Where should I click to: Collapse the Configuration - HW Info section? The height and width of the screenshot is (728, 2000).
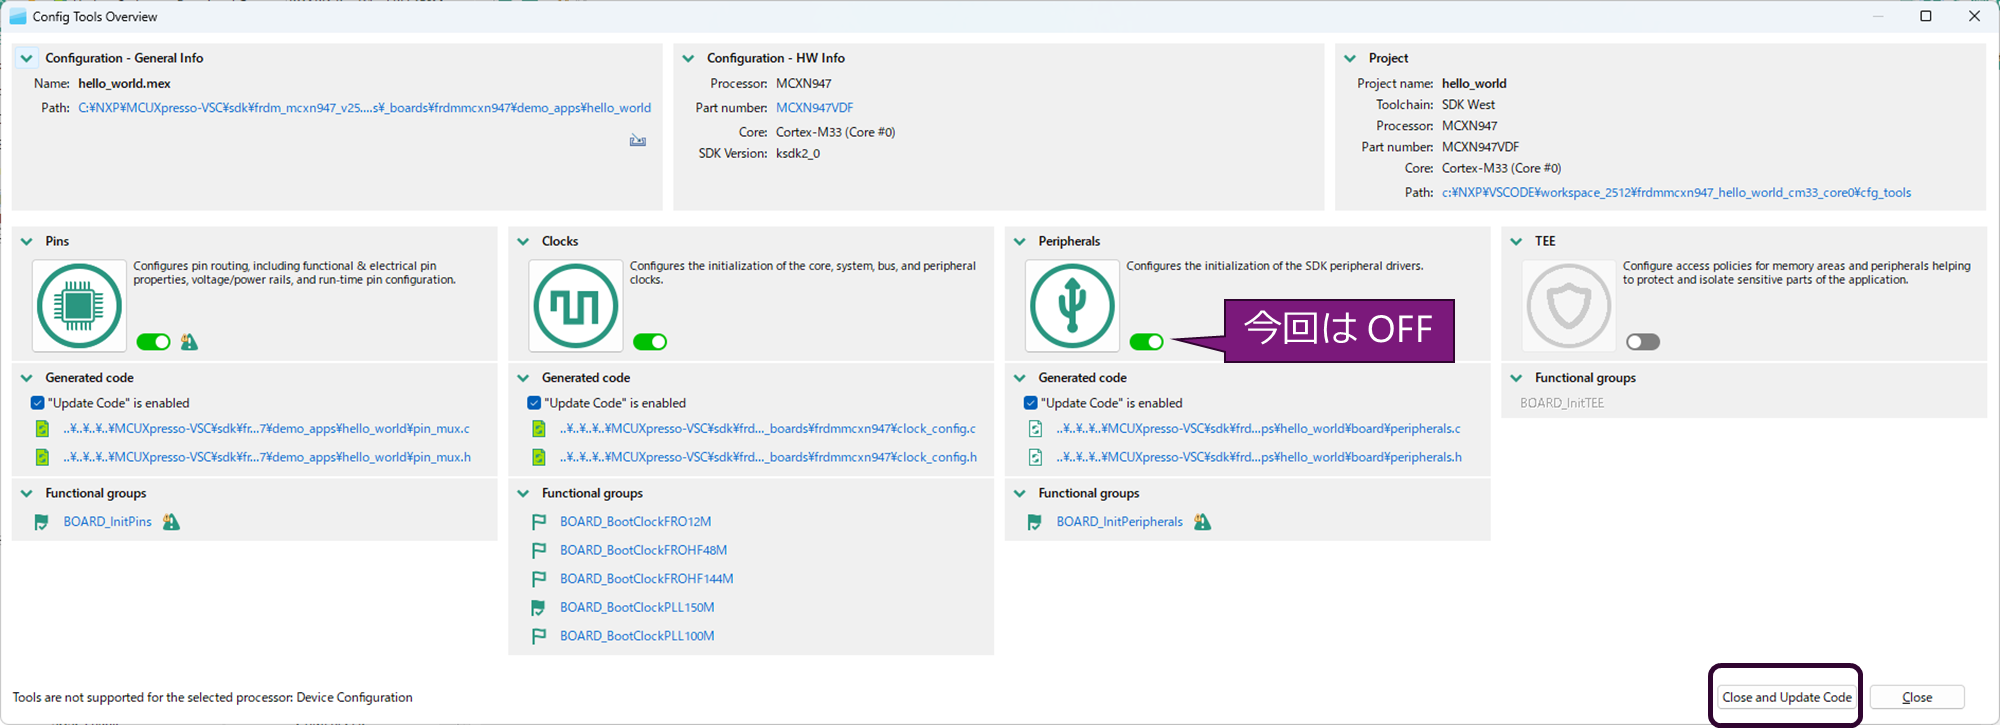688,58
